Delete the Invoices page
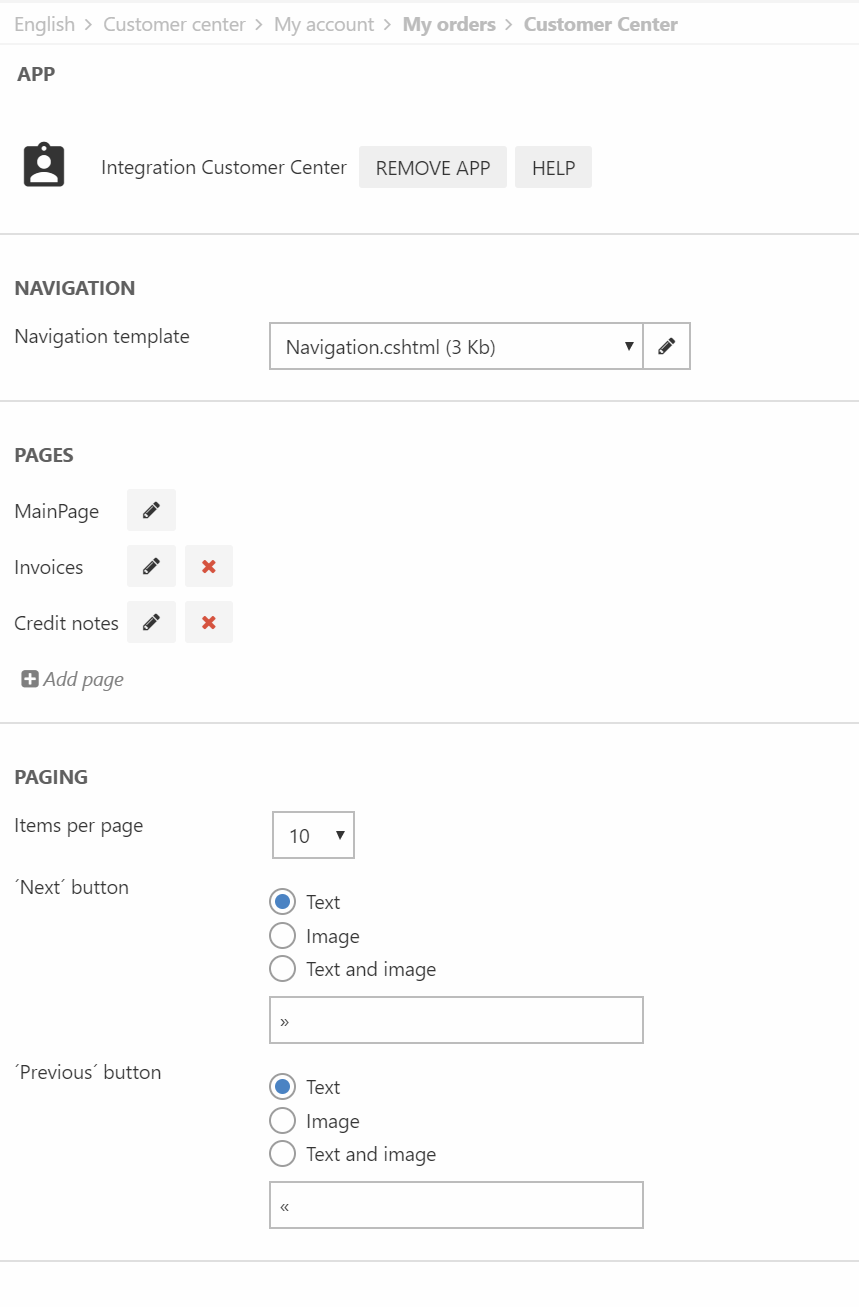 pos(209,566)
